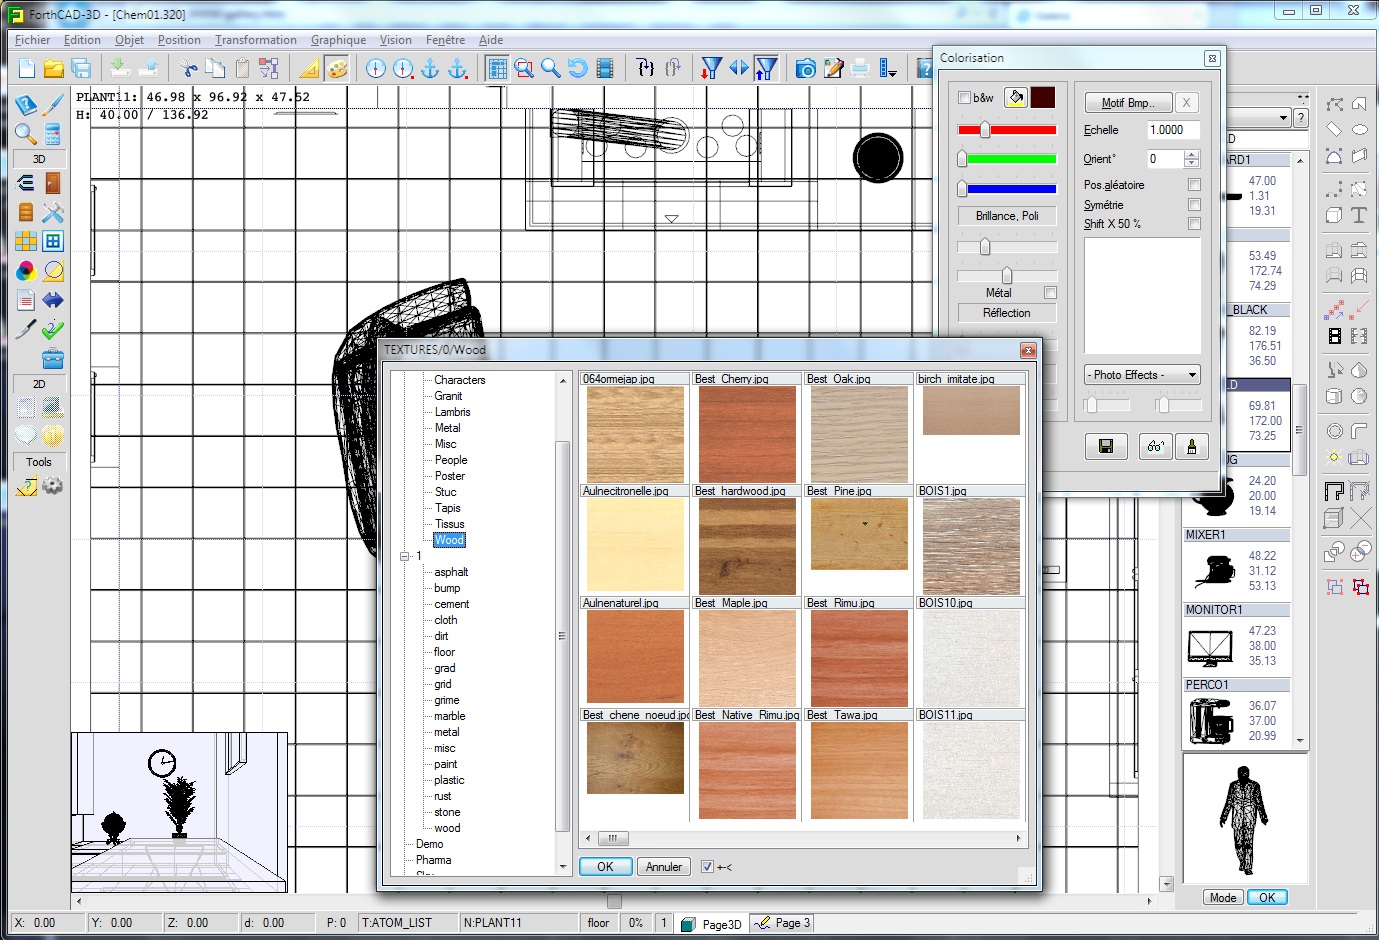This screenshot has width=1379, height=940.
Task: Click the paint bucket fill icon
Action: 1016,97
